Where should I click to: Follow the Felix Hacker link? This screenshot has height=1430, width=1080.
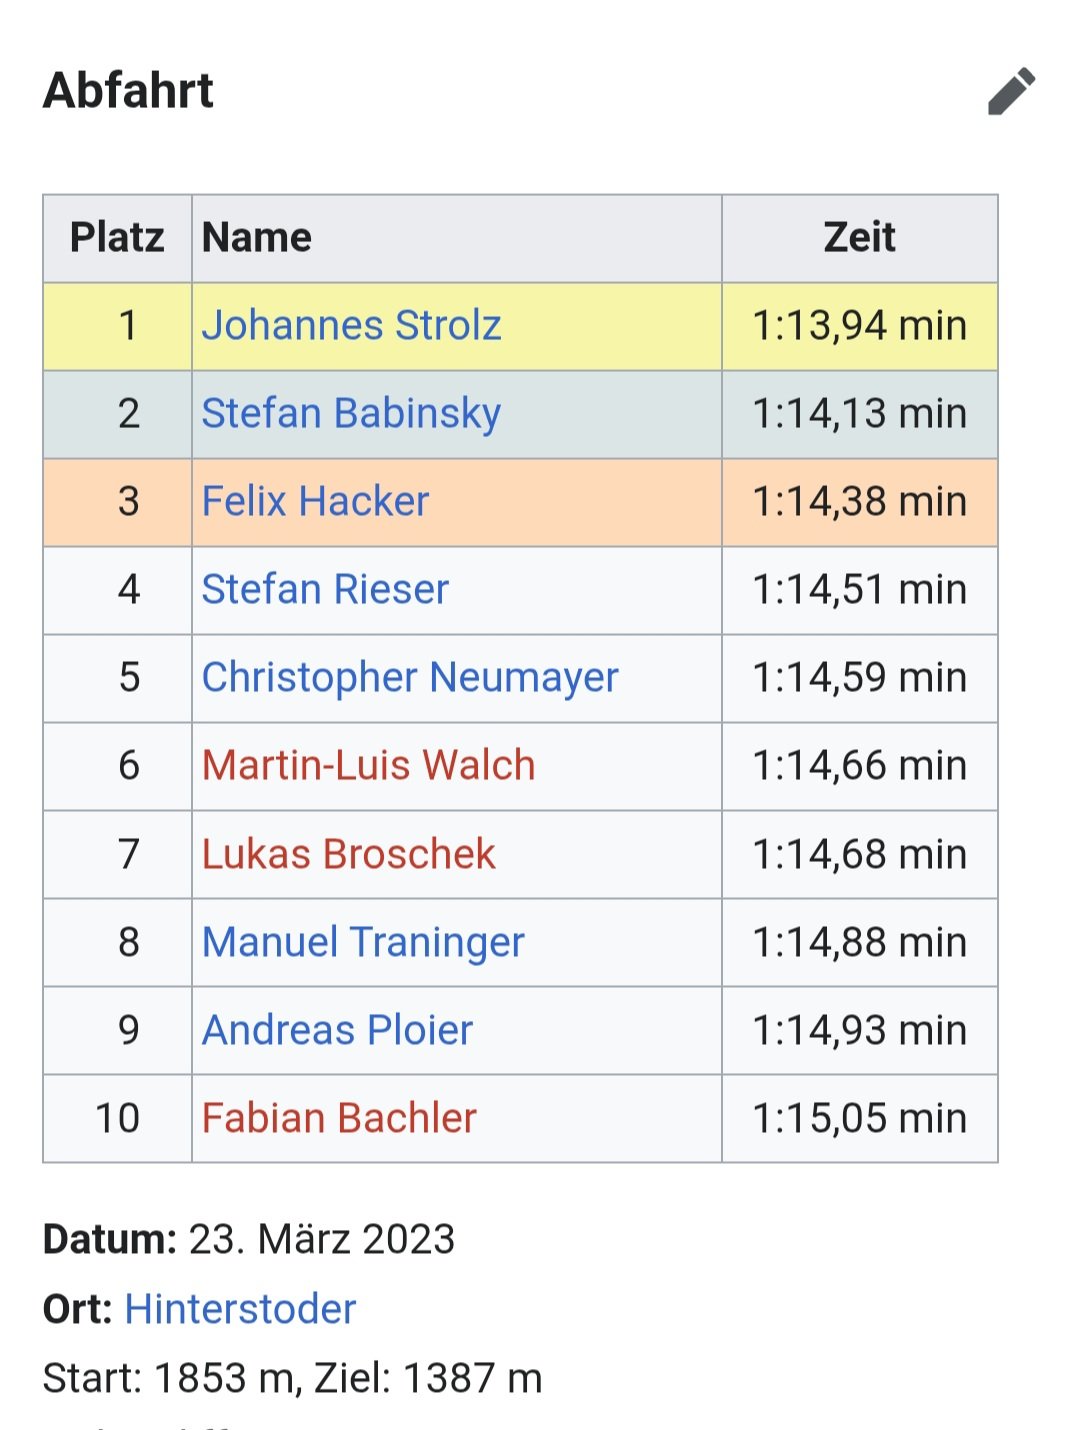[x=315, y=502]
